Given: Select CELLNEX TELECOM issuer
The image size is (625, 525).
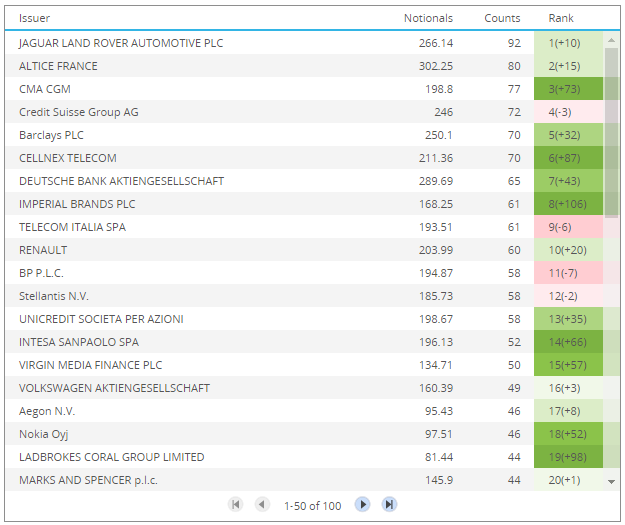Looking at the screenshot, I should [x=68, y=158].
